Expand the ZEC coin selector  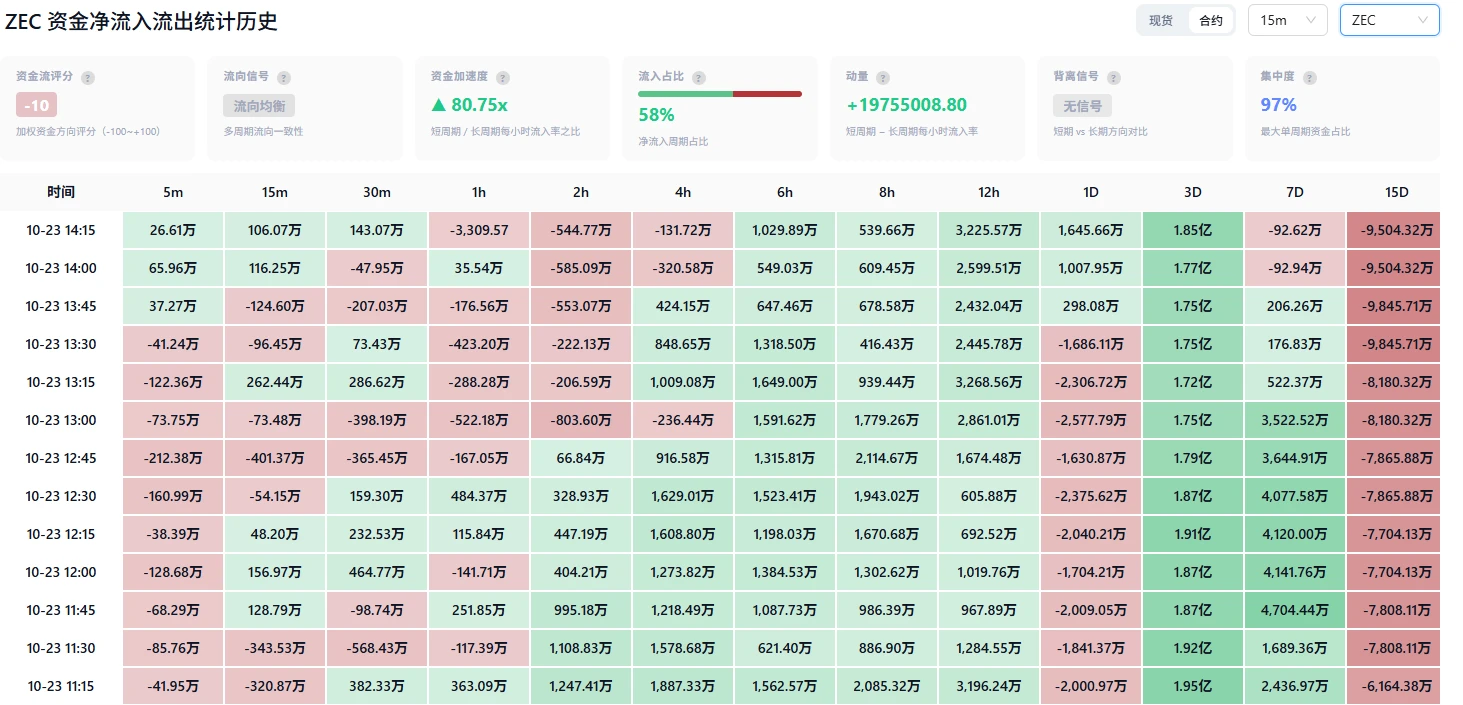(x=1389, y=20)
